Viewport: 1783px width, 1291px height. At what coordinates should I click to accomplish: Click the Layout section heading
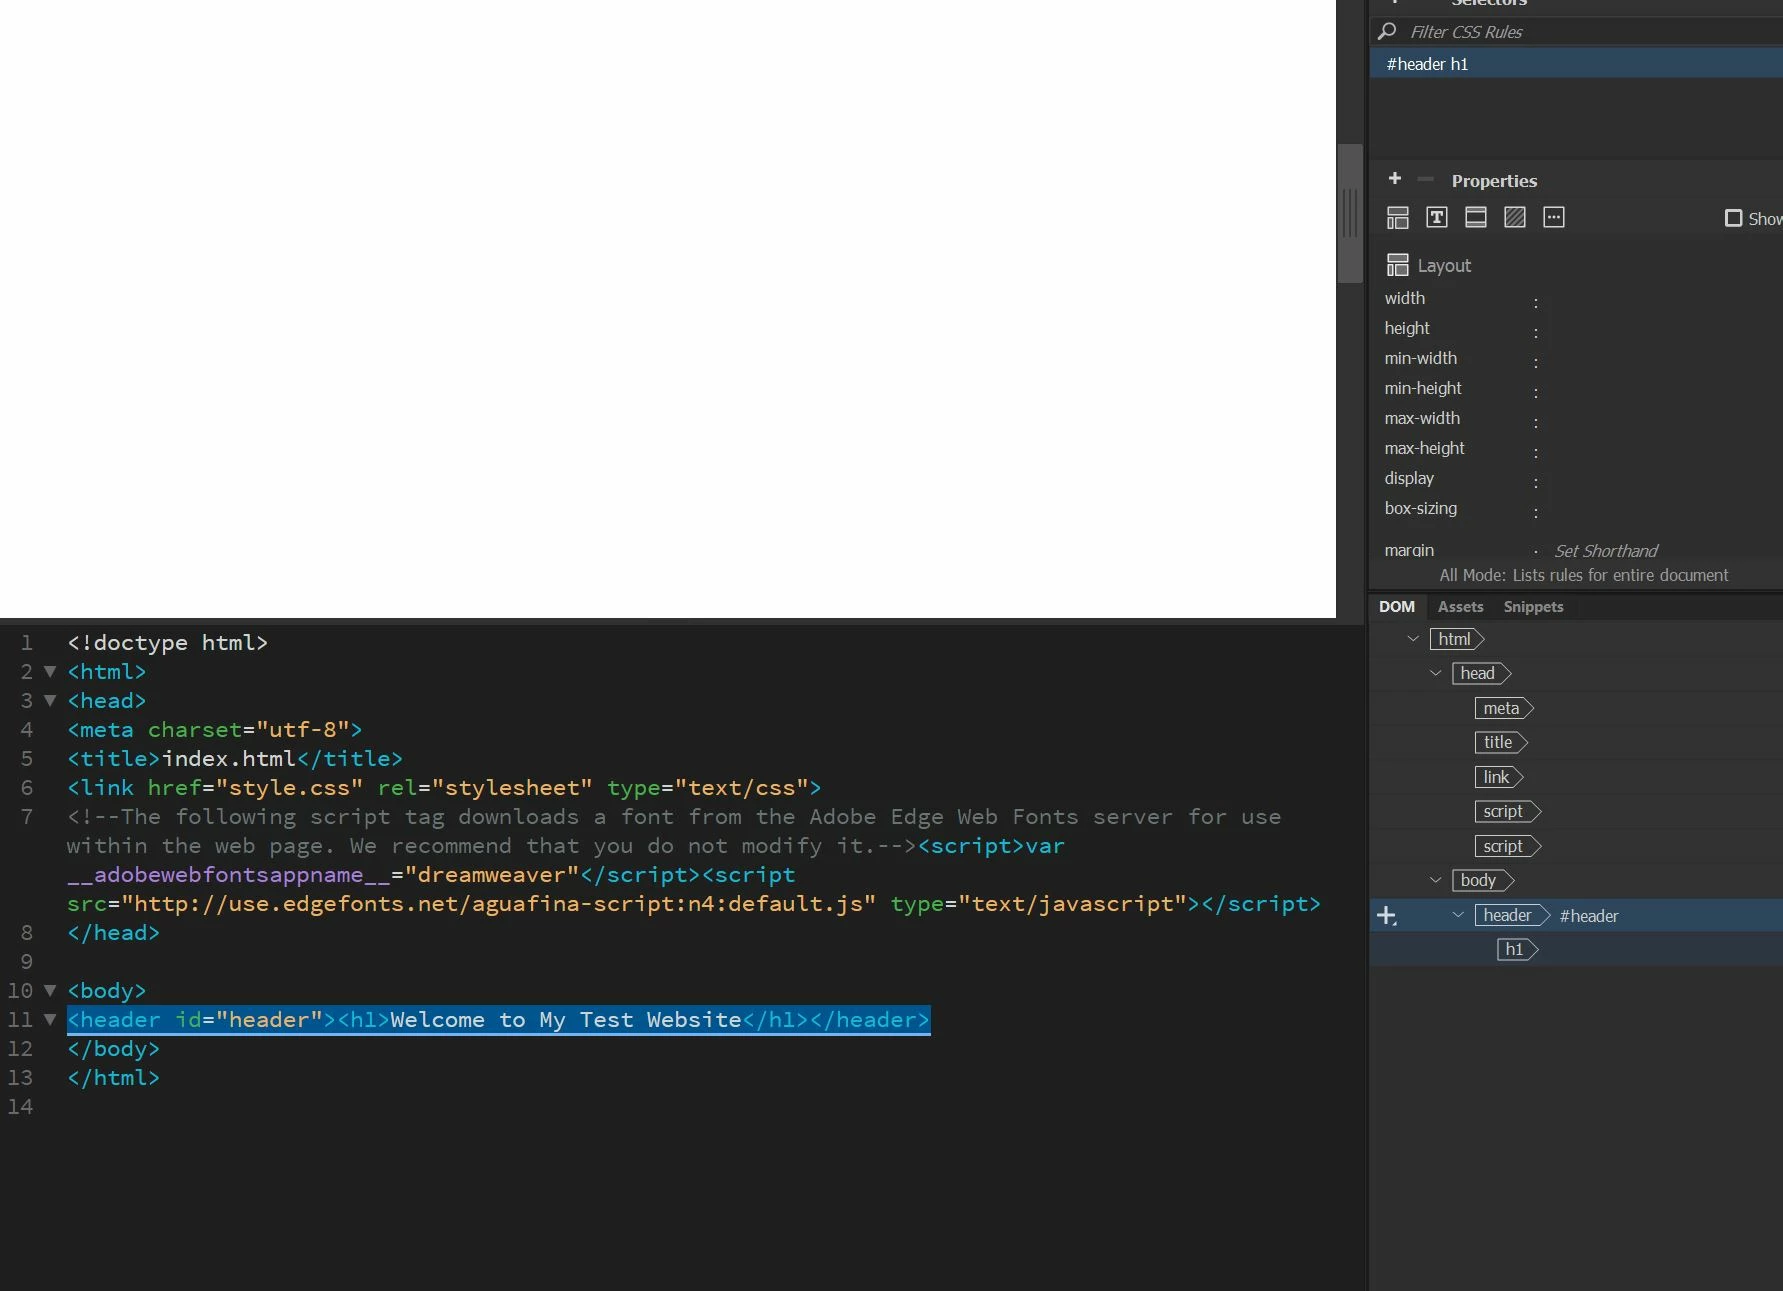(x=1443, y=266)
